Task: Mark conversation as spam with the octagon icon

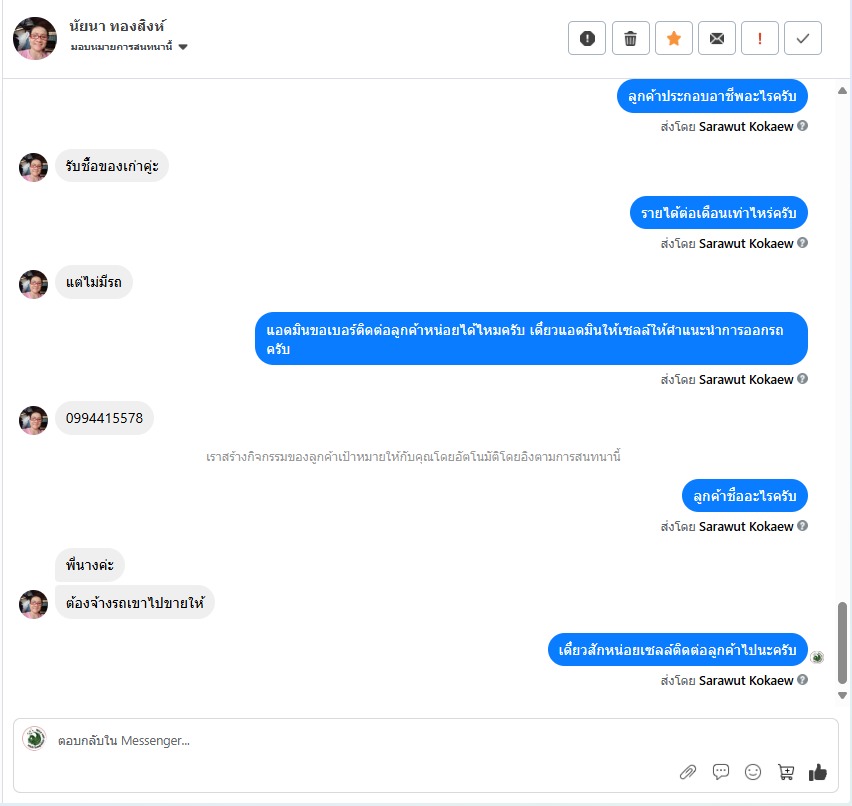Action: 587,38
